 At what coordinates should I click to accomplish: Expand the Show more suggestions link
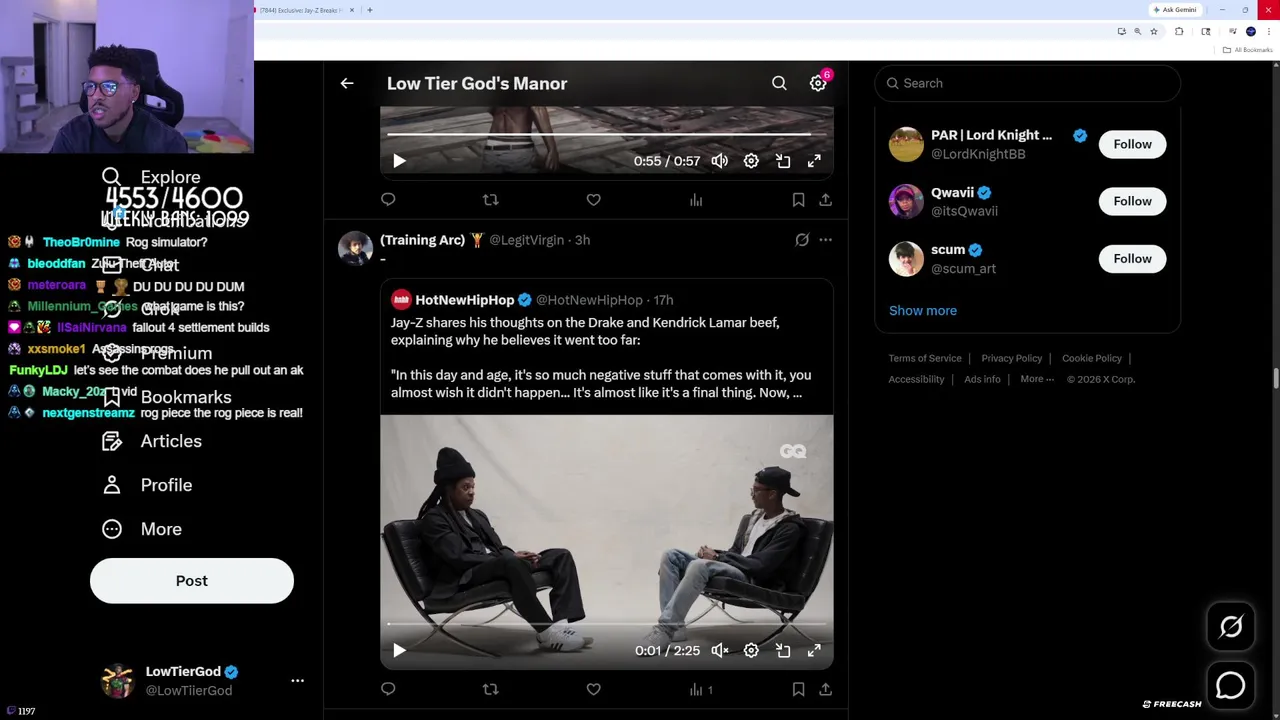[x=922, y=310]
